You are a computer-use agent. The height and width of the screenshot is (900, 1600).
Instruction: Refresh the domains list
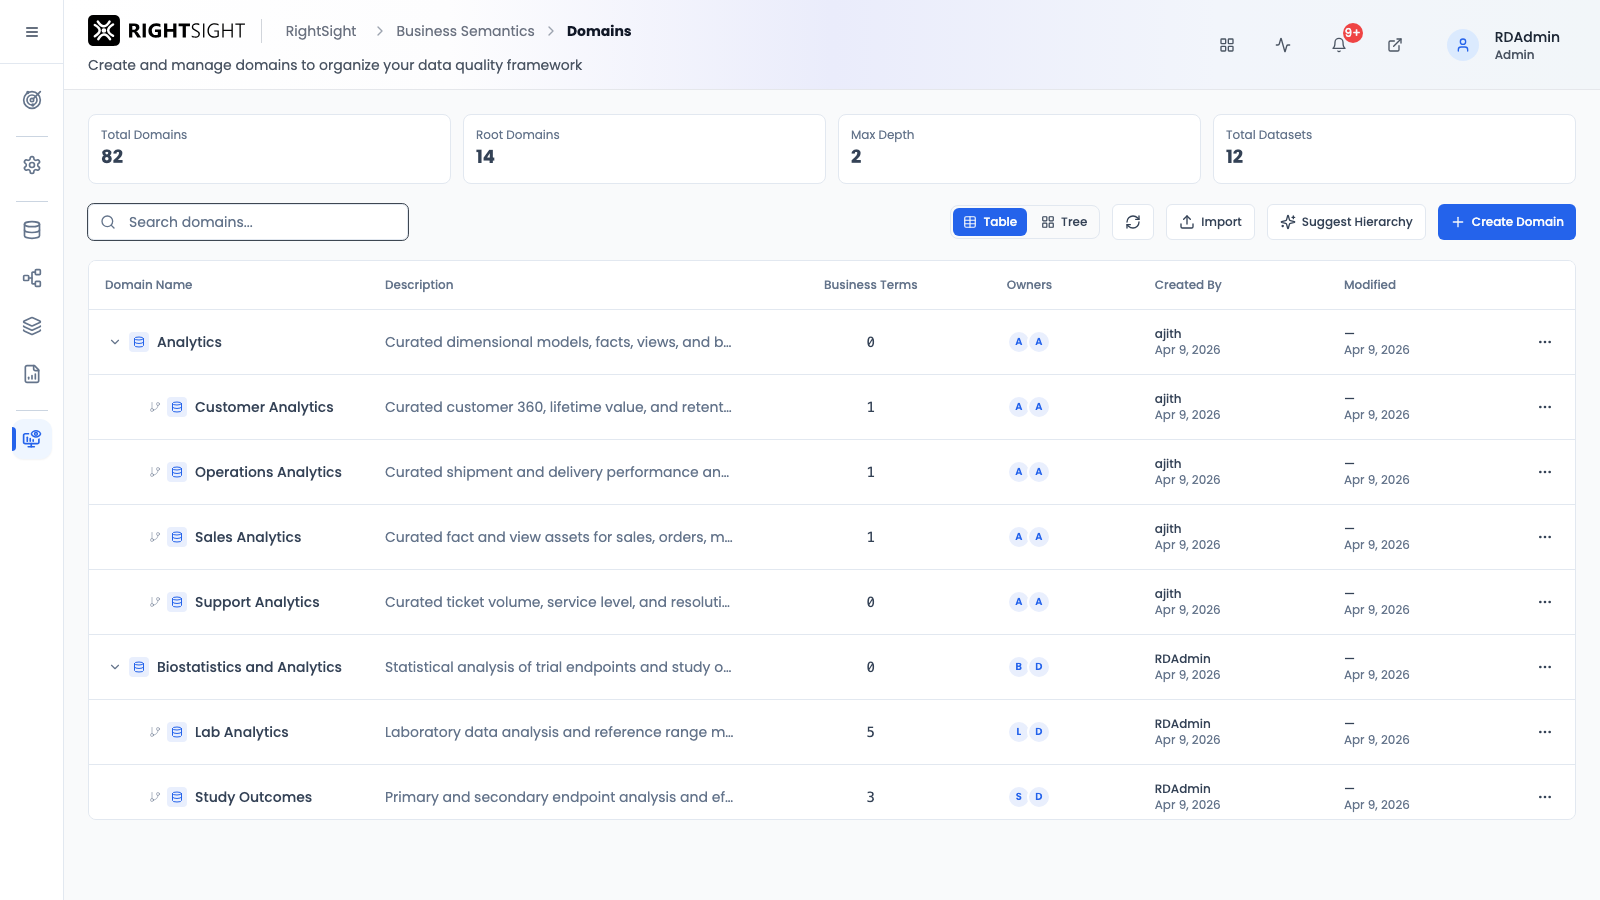[x=1133, y=222]
